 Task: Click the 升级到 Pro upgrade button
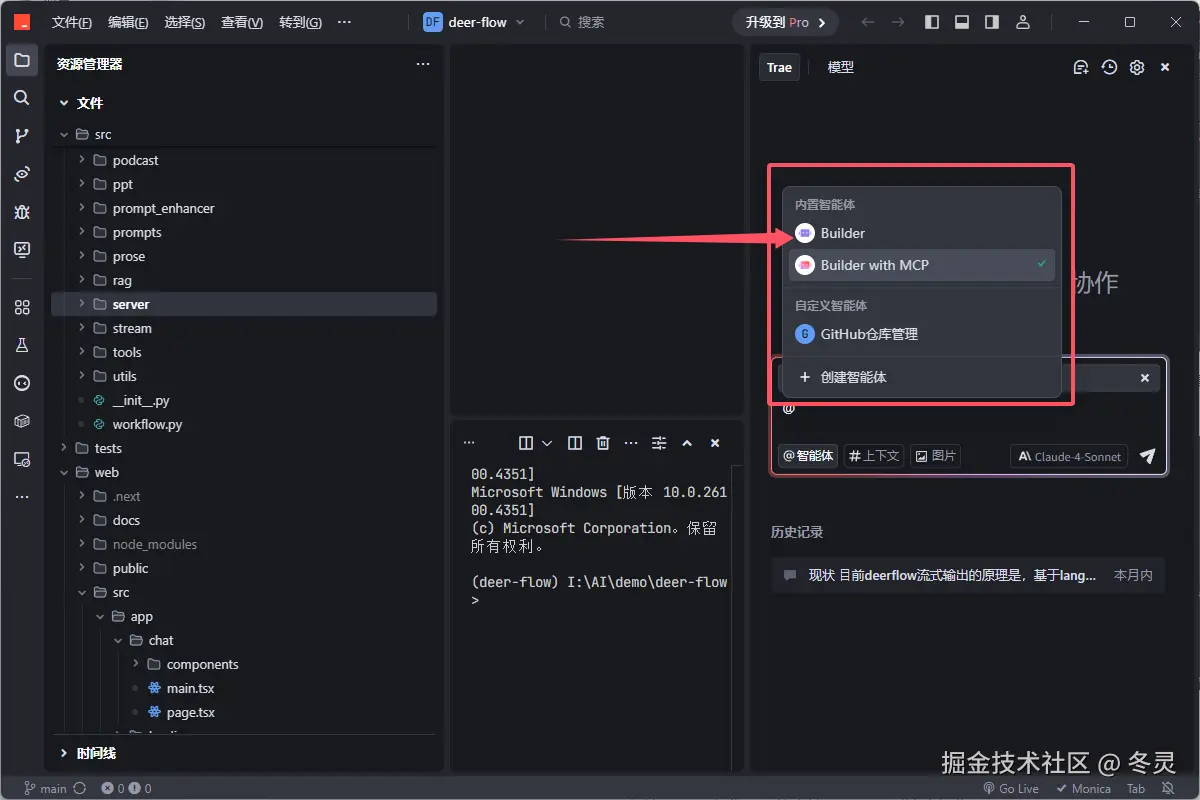pyautogui.click(x=785, y=22)
